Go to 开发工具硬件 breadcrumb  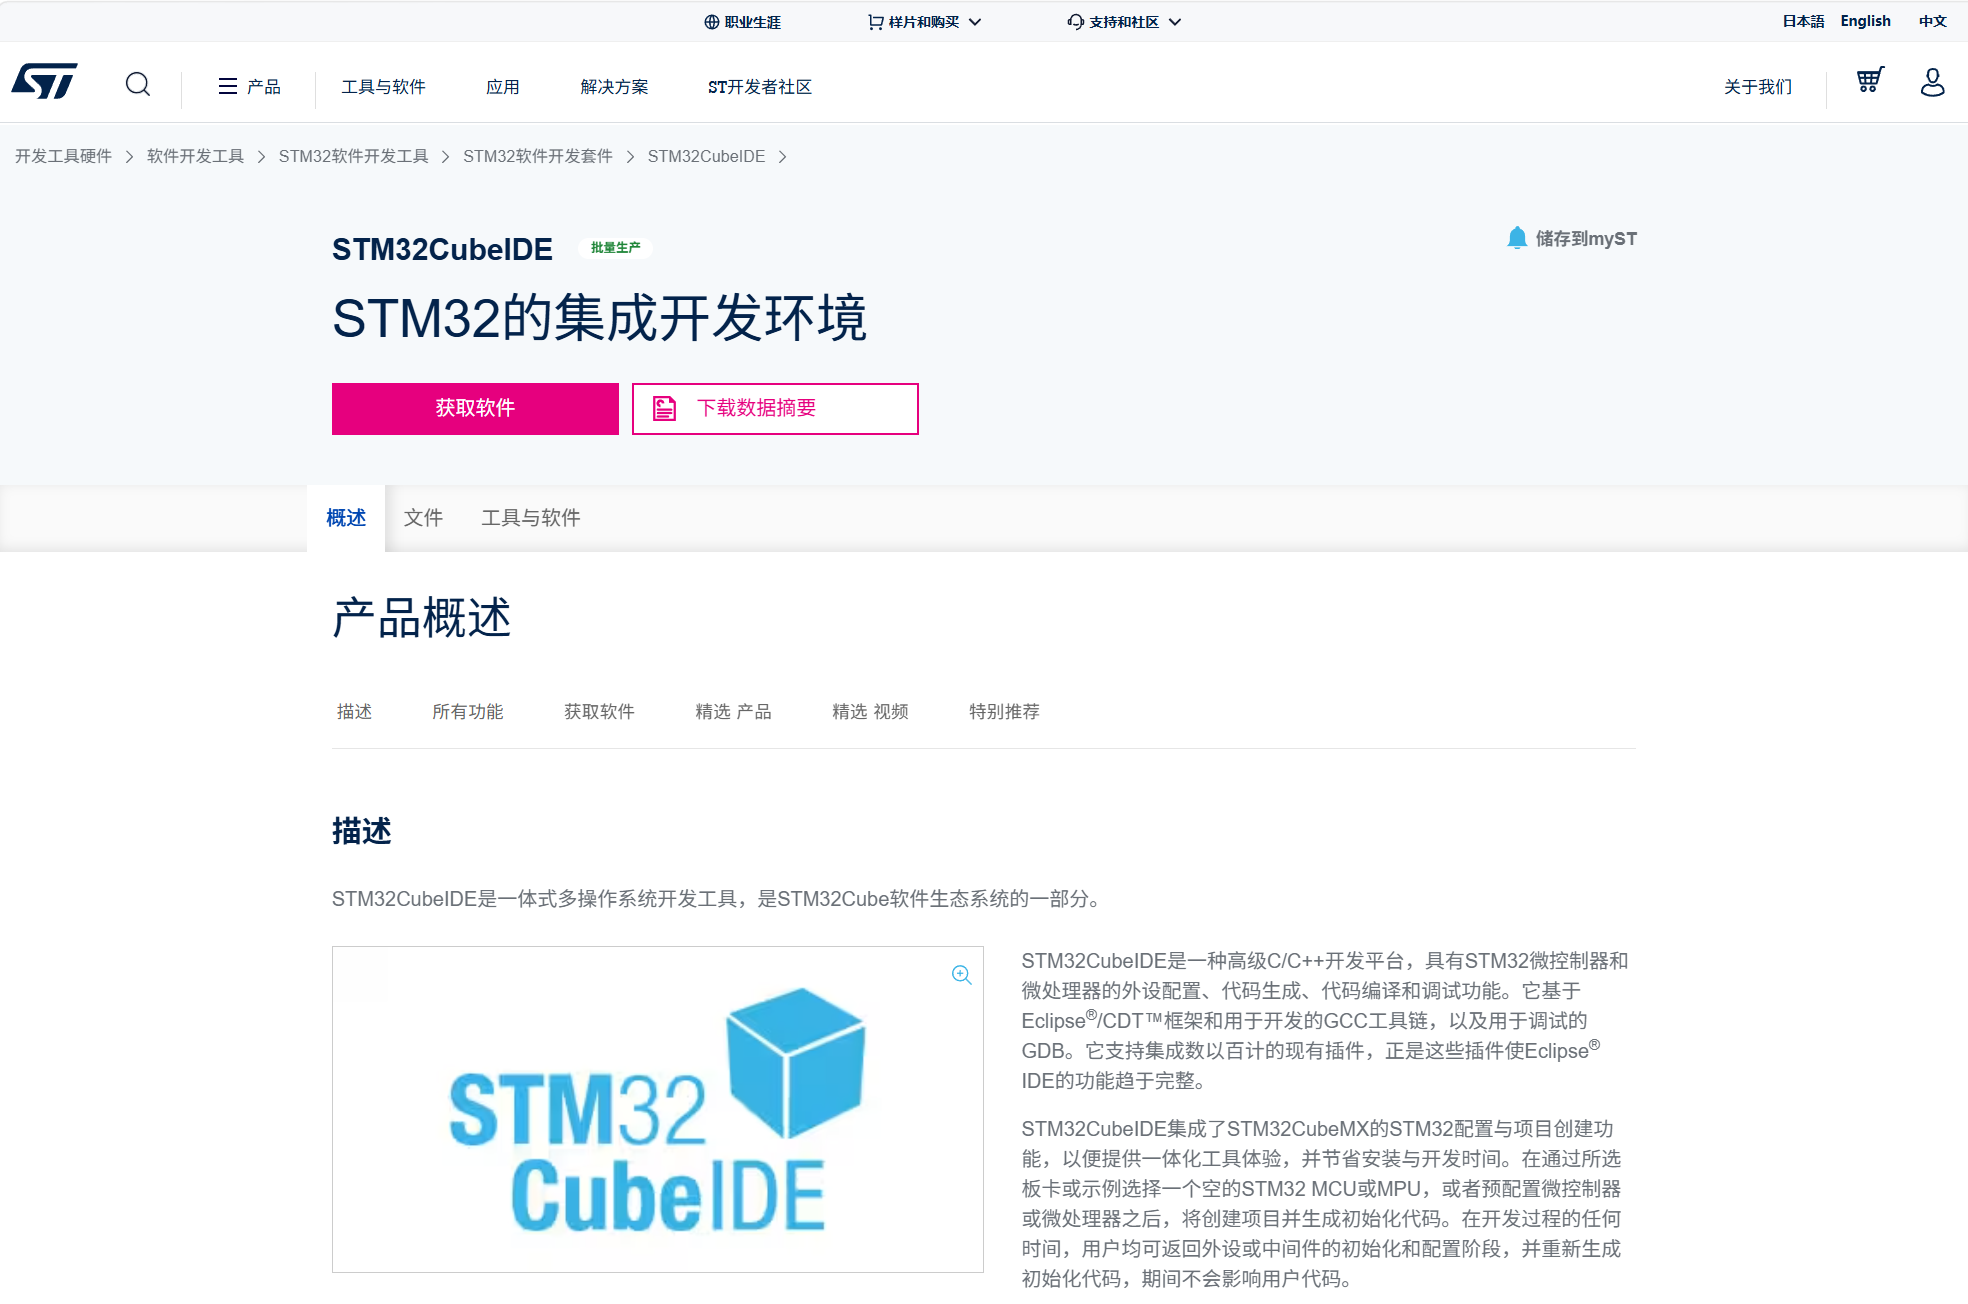63,157
